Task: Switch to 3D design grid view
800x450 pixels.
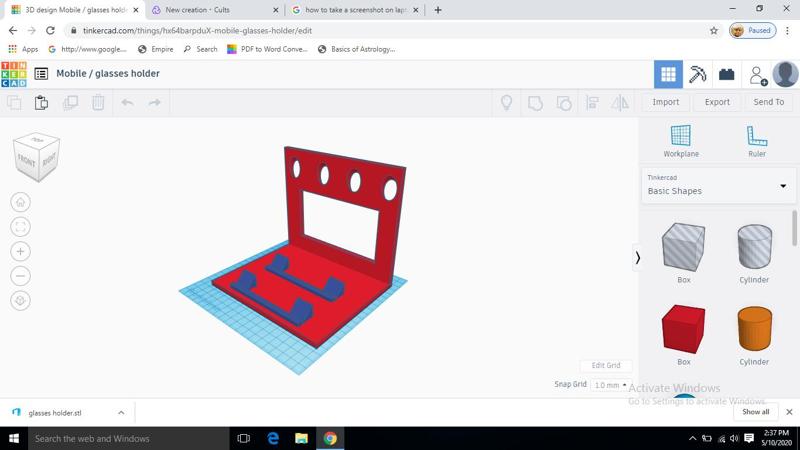Action: [668, 74]
